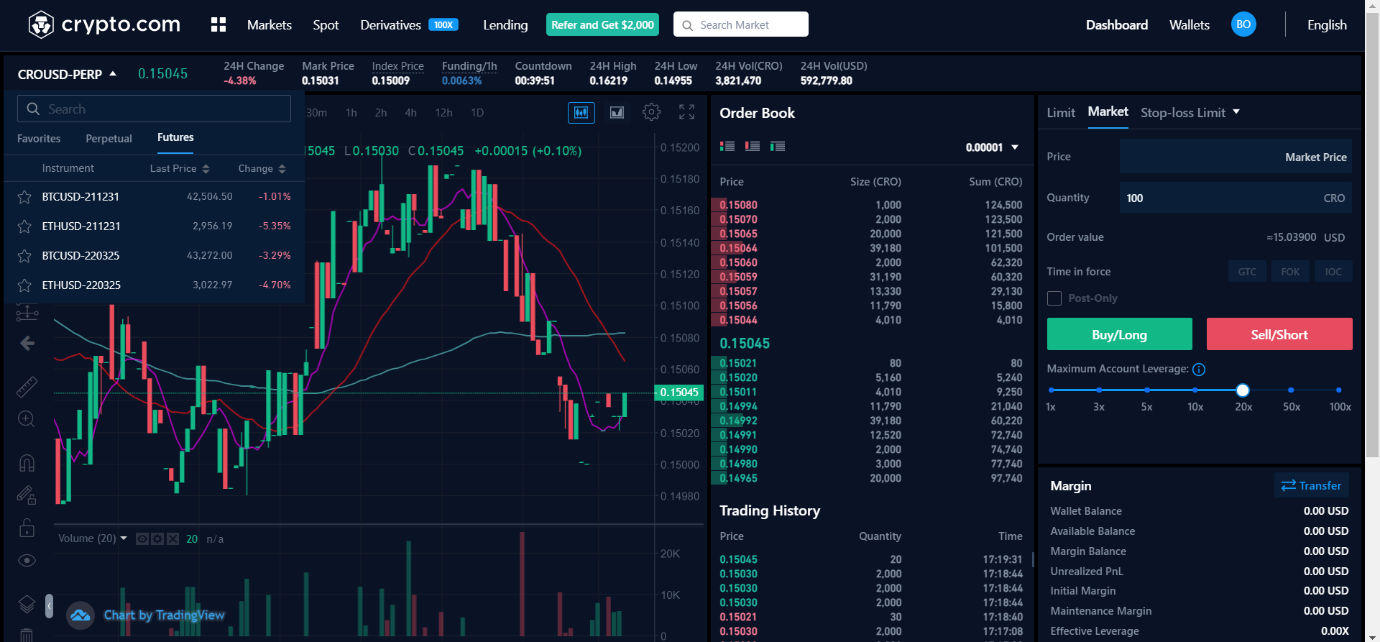Select IOC time in force

point(1334,271)
